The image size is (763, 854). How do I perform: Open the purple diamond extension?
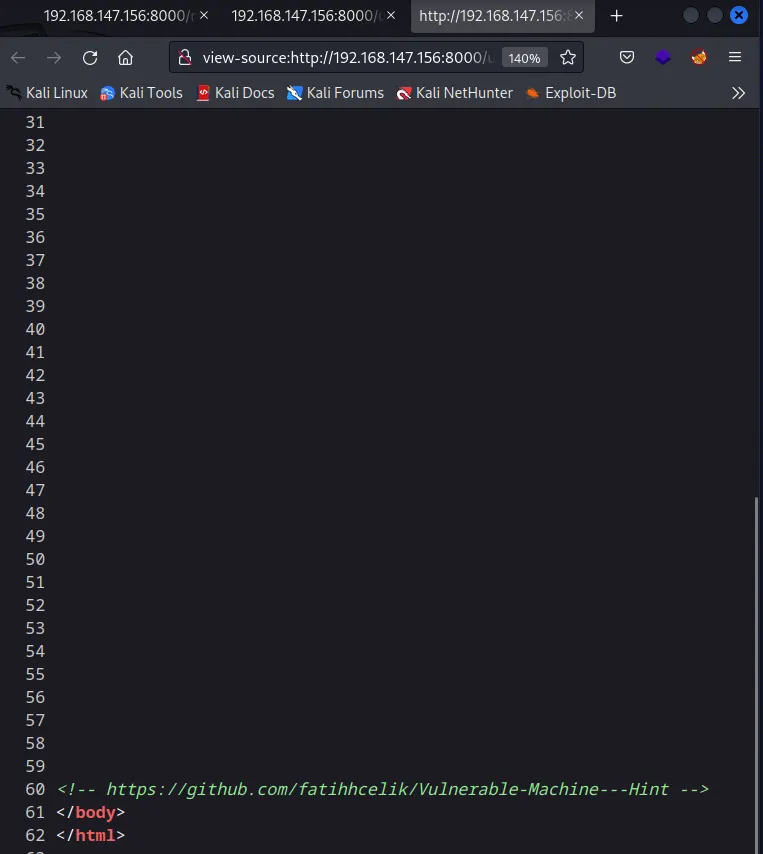pos(663,57)
